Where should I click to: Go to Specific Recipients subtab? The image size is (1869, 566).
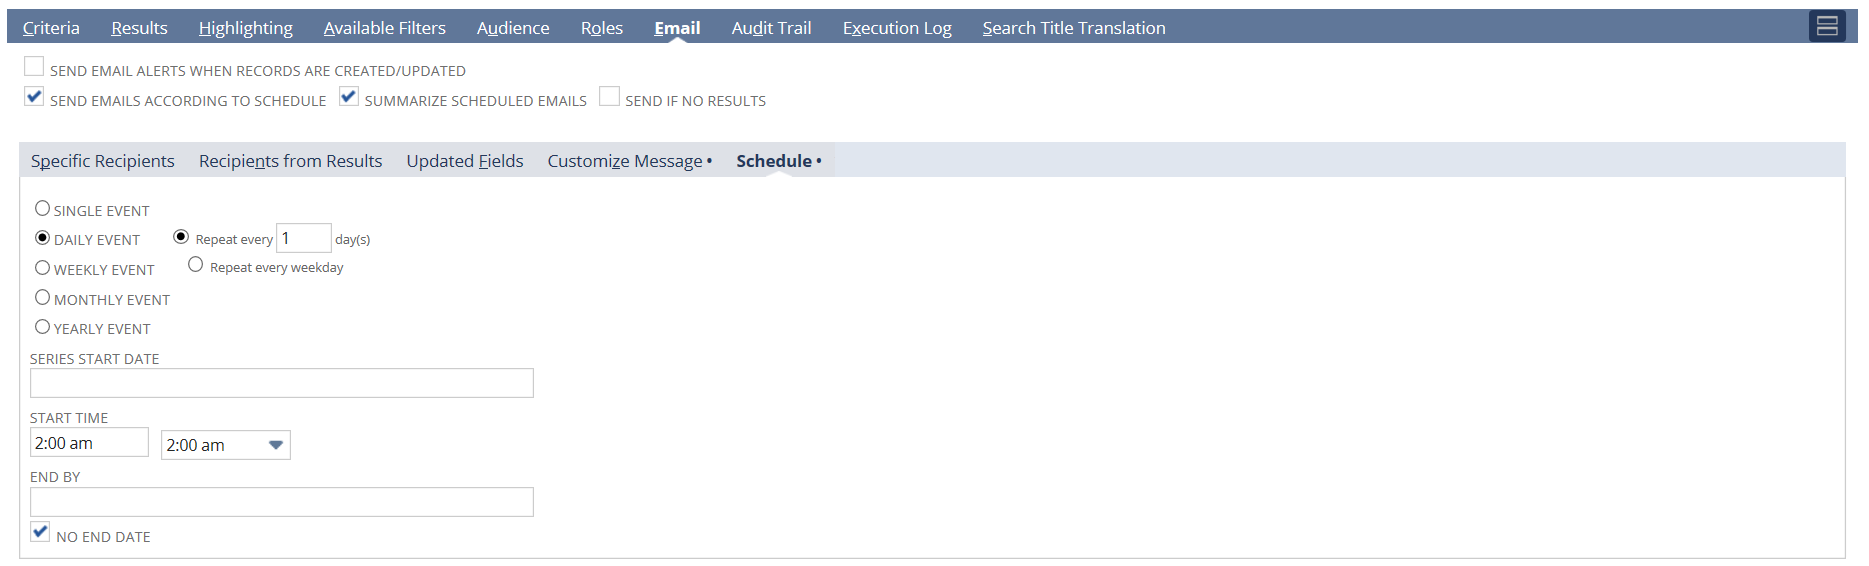click(102, 161)
